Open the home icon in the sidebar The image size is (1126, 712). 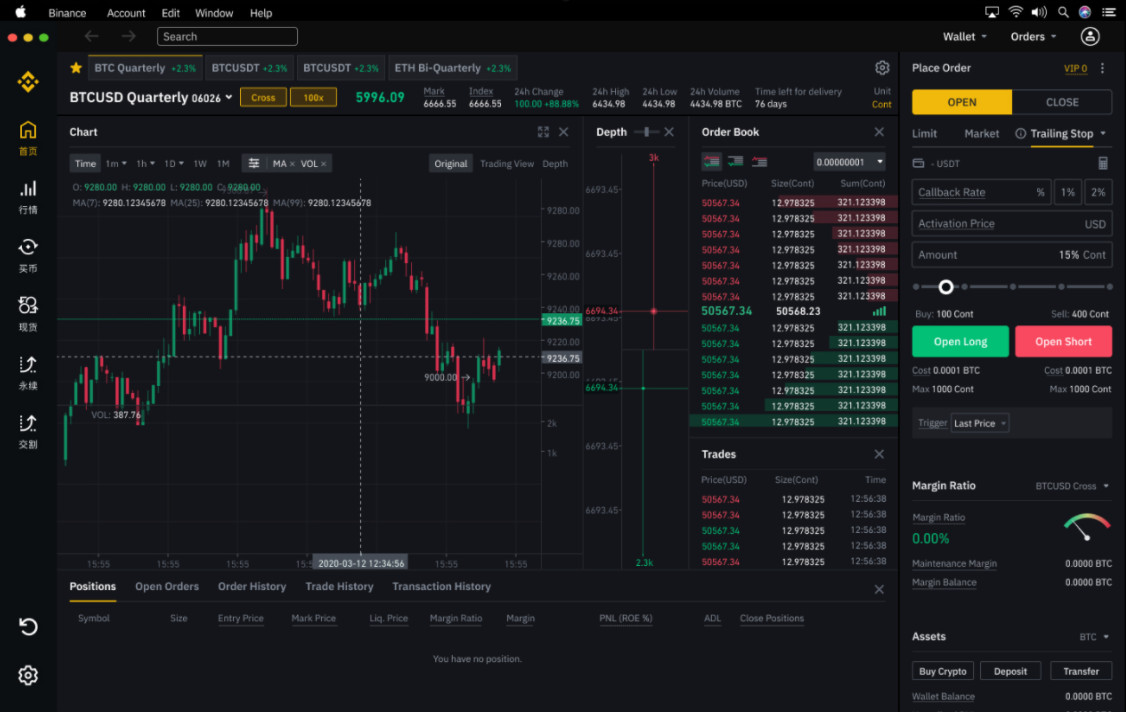click(28, 130)
